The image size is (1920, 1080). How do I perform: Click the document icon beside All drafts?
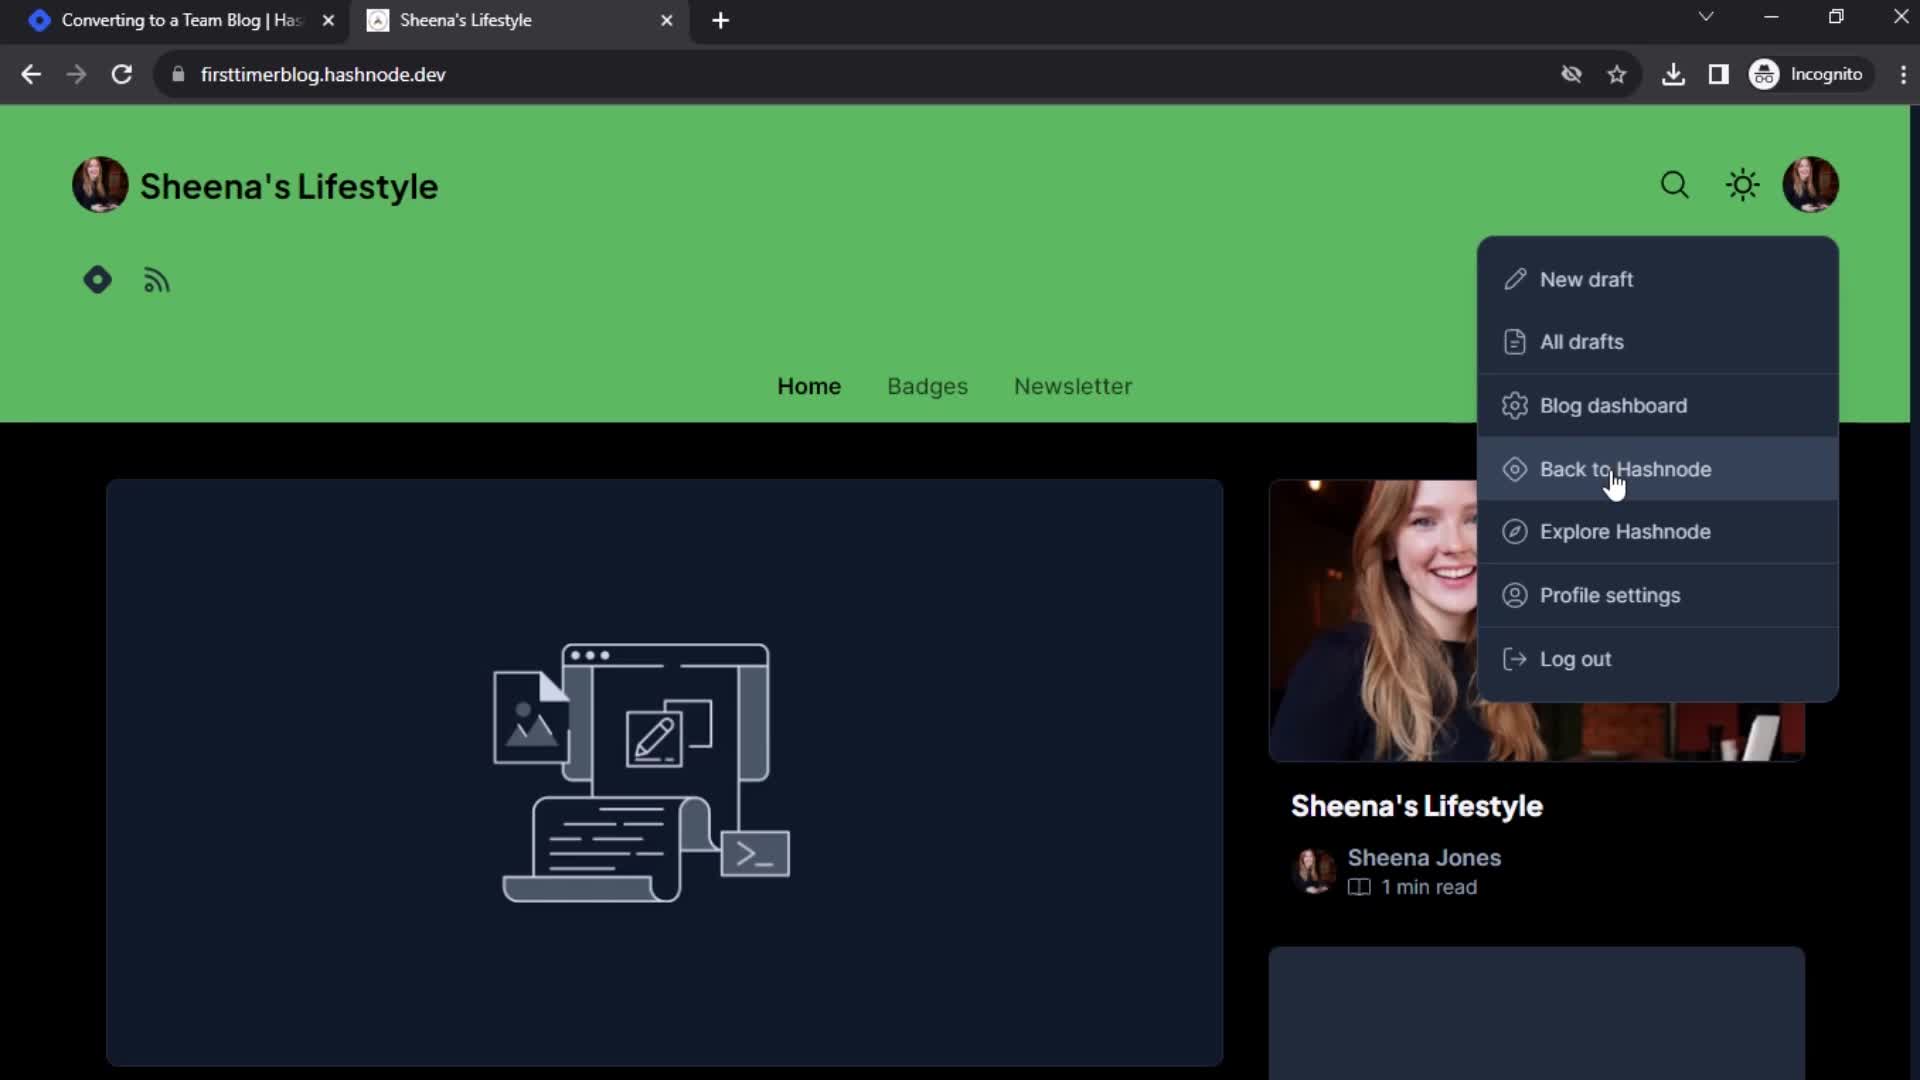click(1515, 342)
